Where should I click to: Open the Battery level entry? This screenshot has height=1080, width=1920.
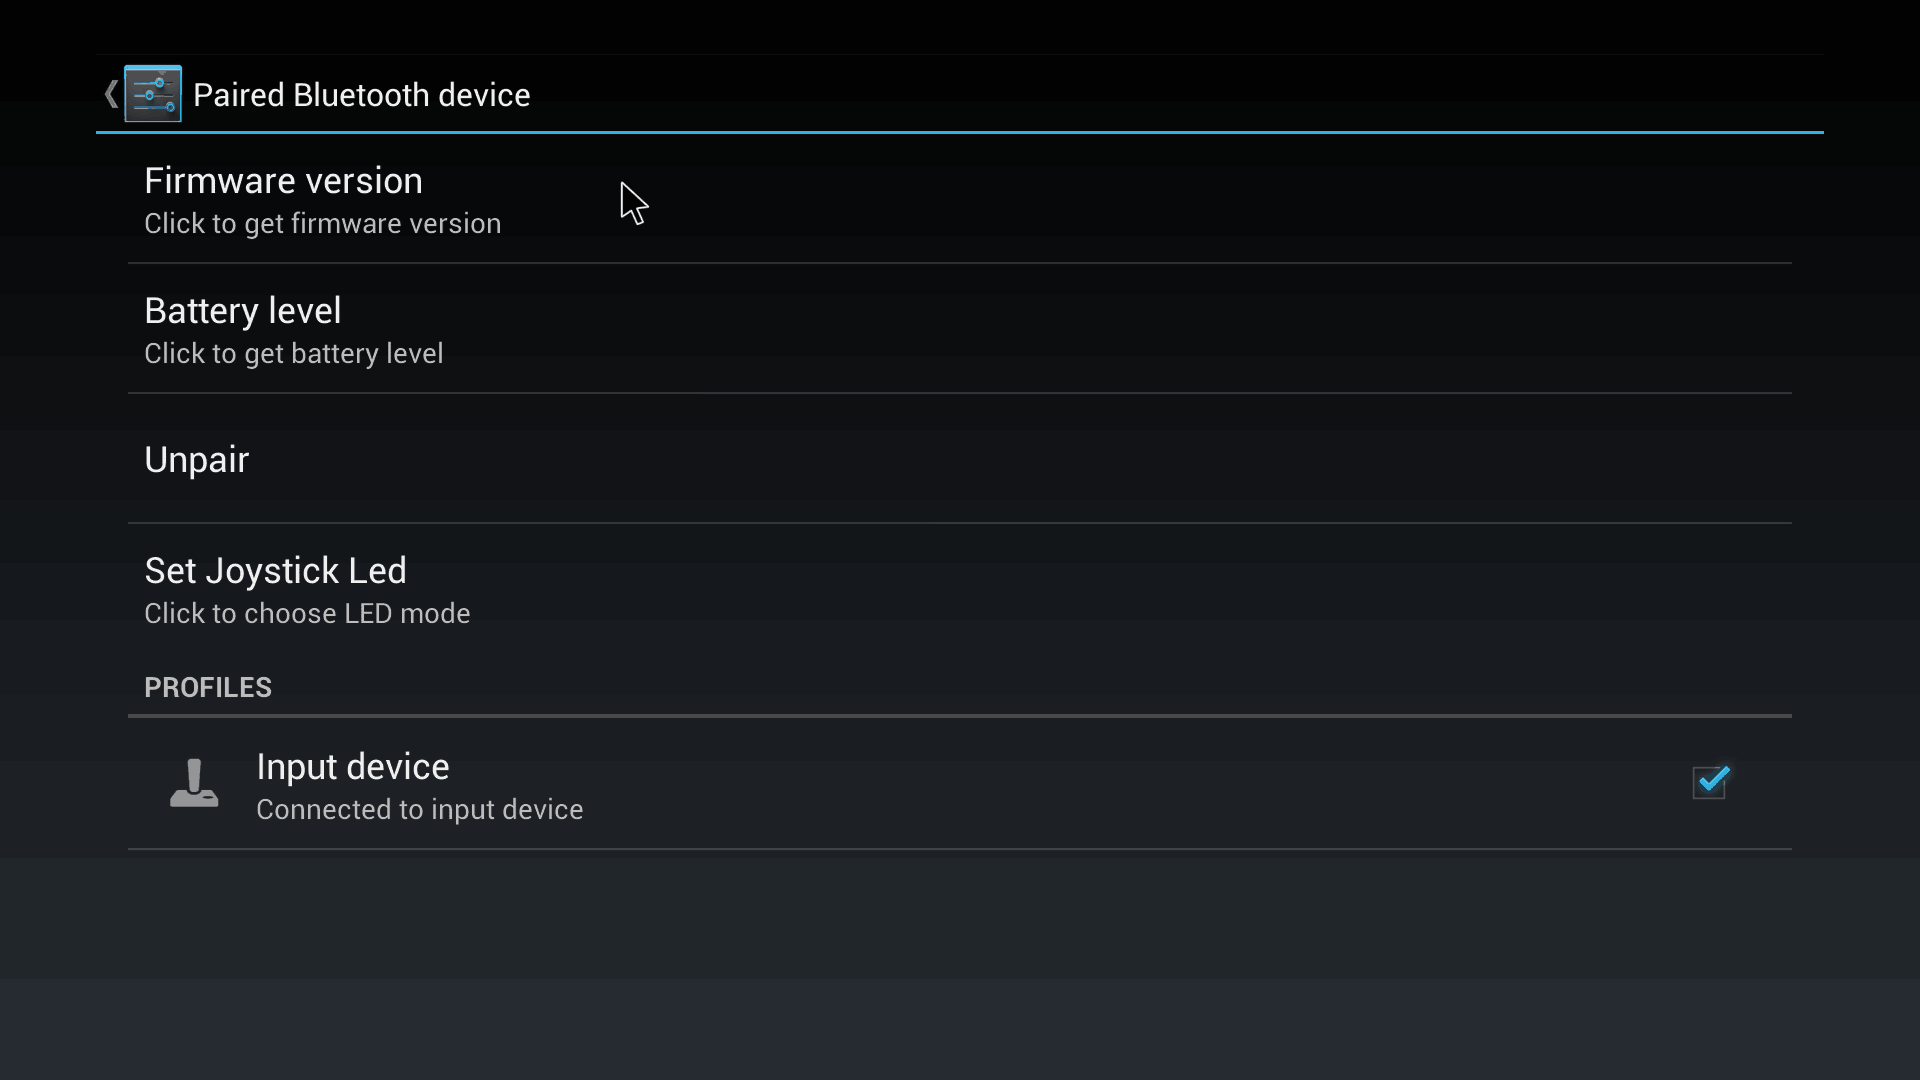pyautogui.click(x=960, y=329)
